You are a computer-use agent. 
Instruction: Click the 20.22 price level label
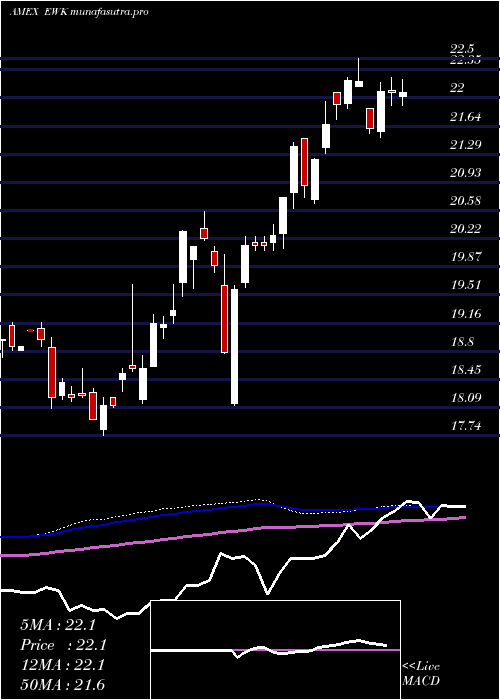pyautogui.click(x=466, y=229)
